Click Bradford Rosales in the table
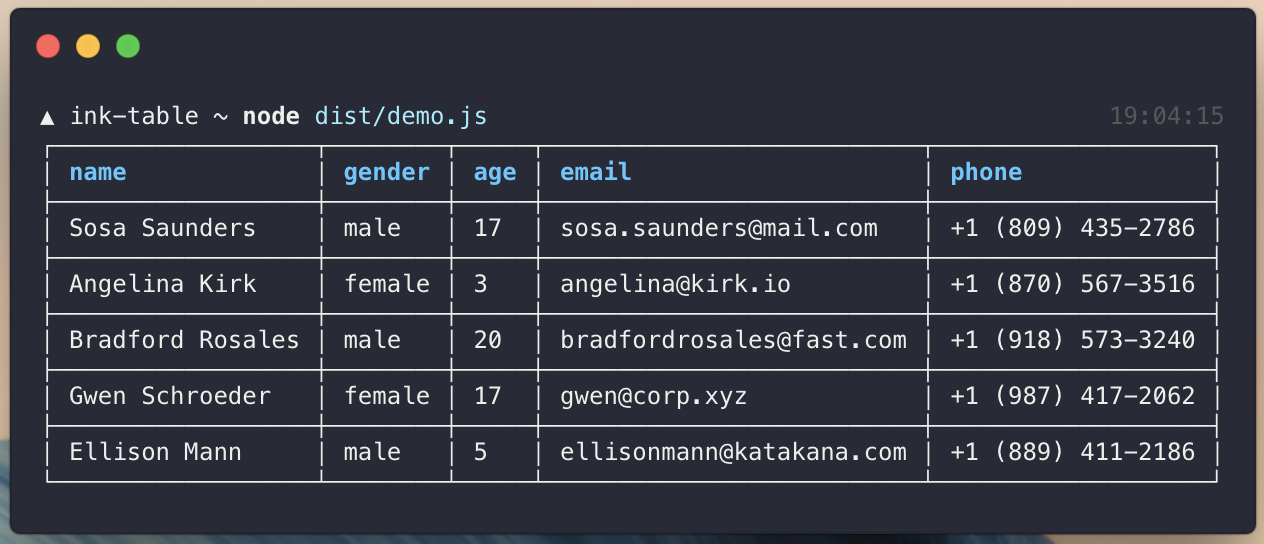The height and width of the screenshot is (544, 1264). [x=184, y=340]
